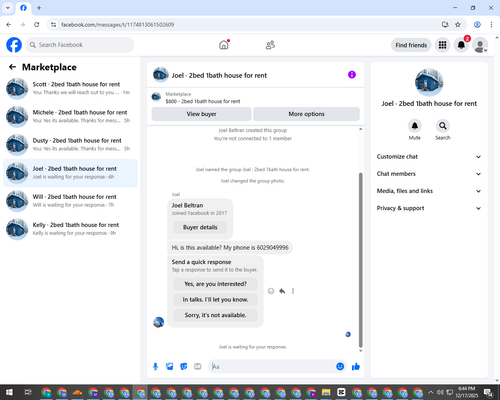The height and width of the screenshot is (400, 500).
Task: Open the Chrome profile icon
Action: tap(477, 25)
